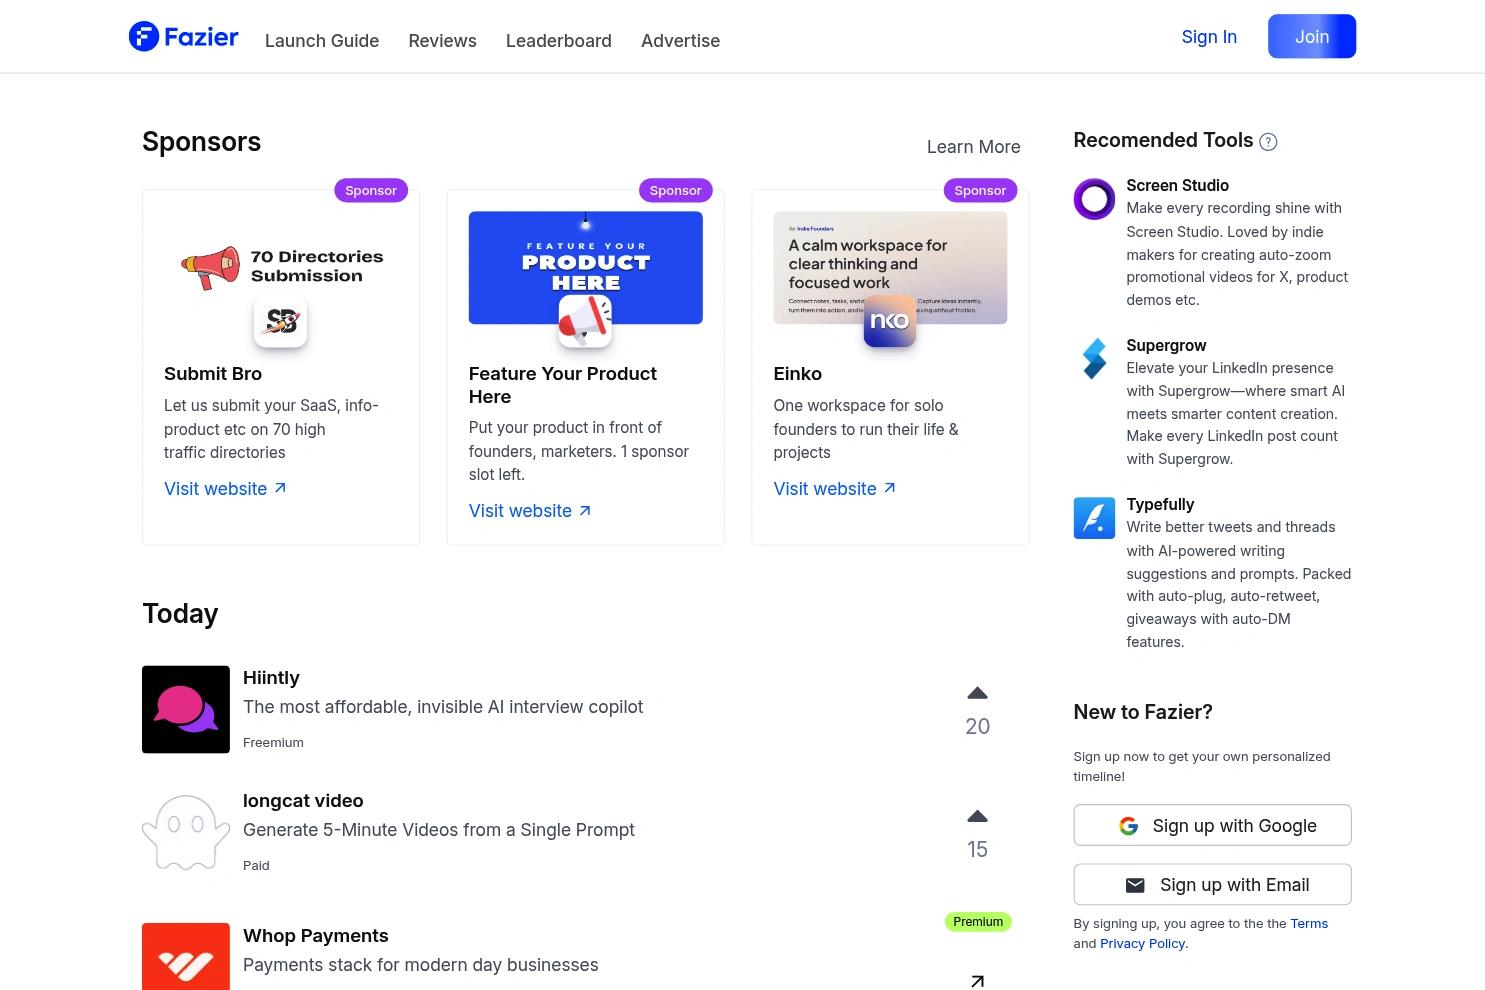Click 'Generate 5-Minute Videos from a Single Prompt'
The width and height of the screenshot is (1485, 990).
pos(439,830)
